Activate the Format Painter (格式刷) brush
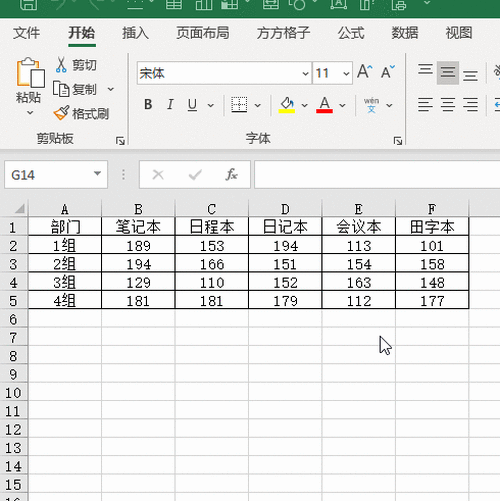Screen dimensions: 500x501 tap(81, 113)
